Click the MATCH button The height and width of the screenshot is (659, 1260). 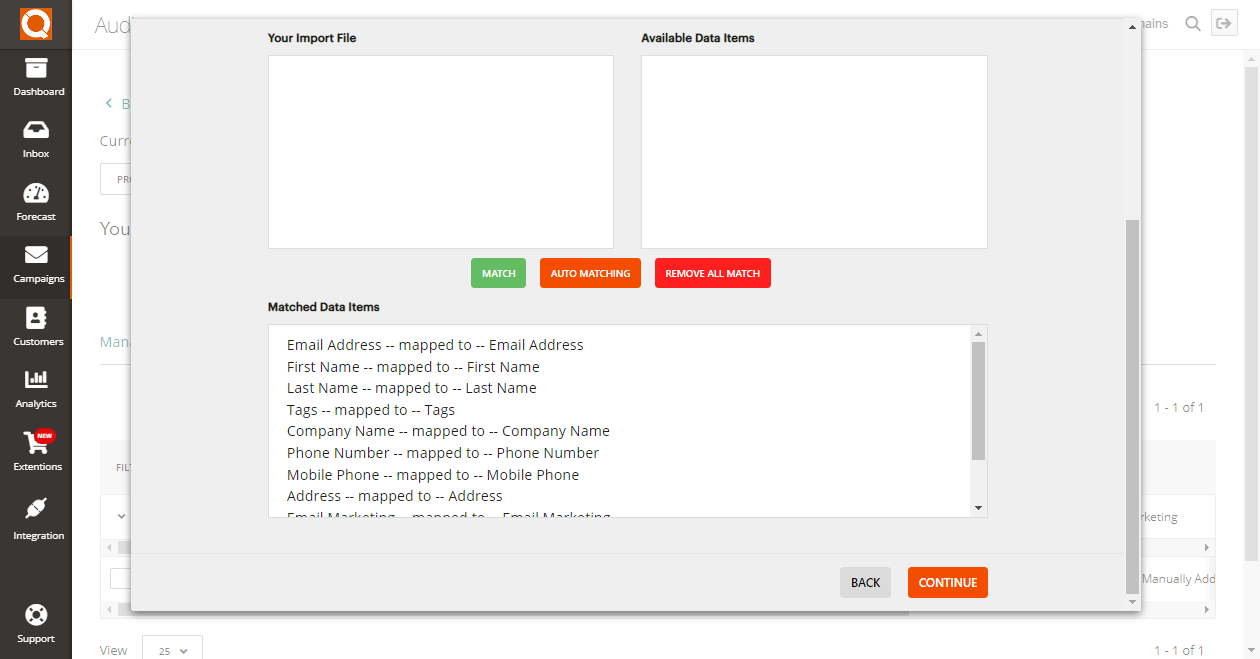pos(498,272)
